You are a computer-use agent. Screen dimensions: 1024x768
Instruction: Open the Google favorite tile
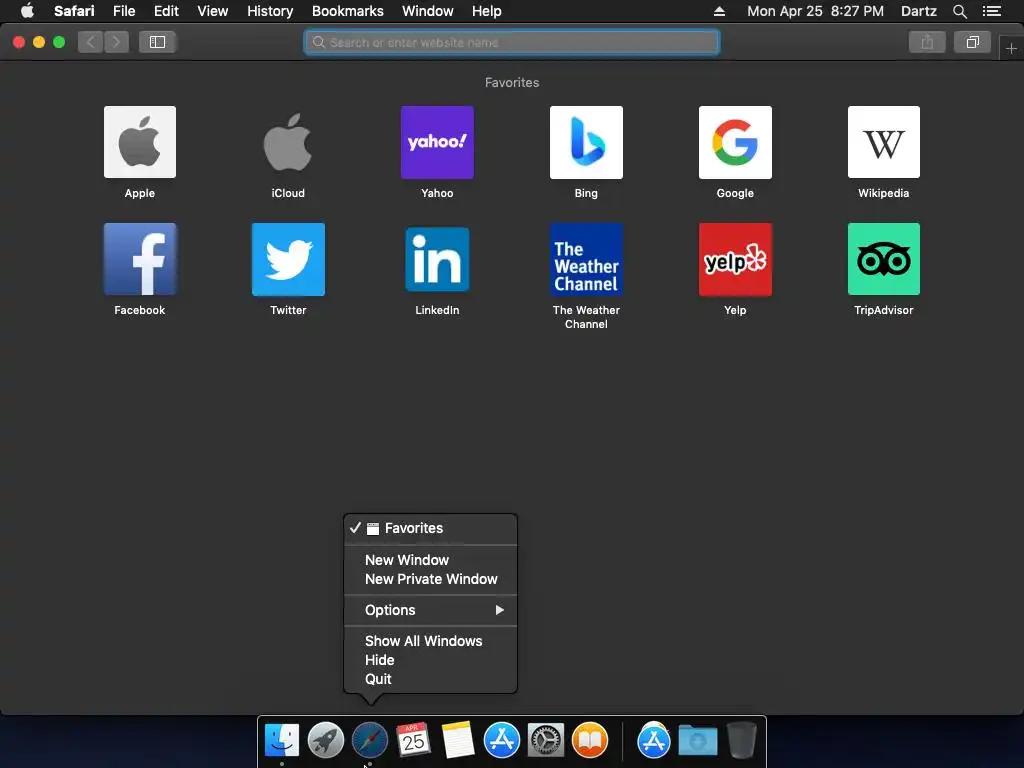[735, 142]
